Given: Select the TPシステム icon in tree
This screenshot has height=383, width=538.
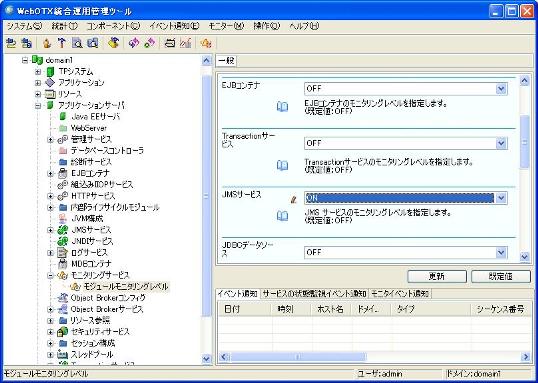Looking at the screenshot, I should (x=50, y=72).
